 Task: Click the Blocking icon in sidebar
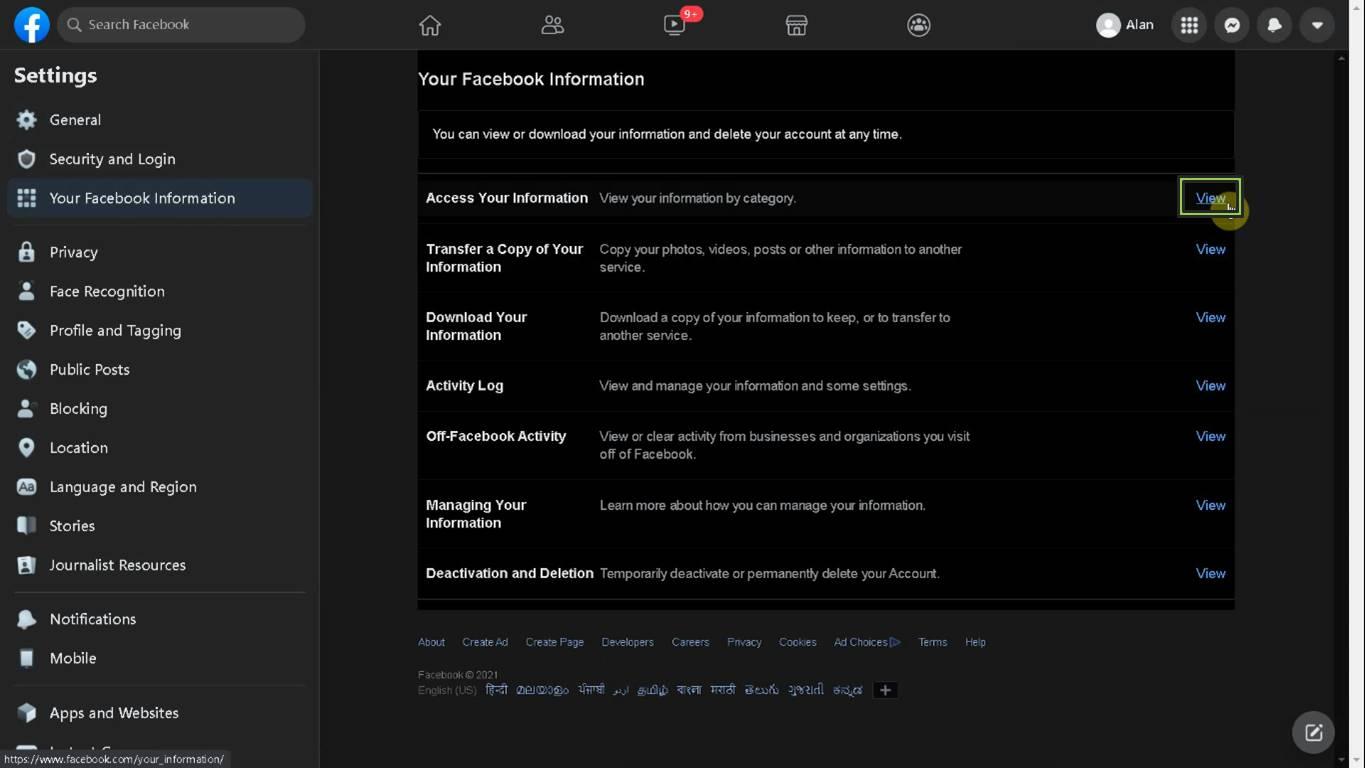point(27,408)
